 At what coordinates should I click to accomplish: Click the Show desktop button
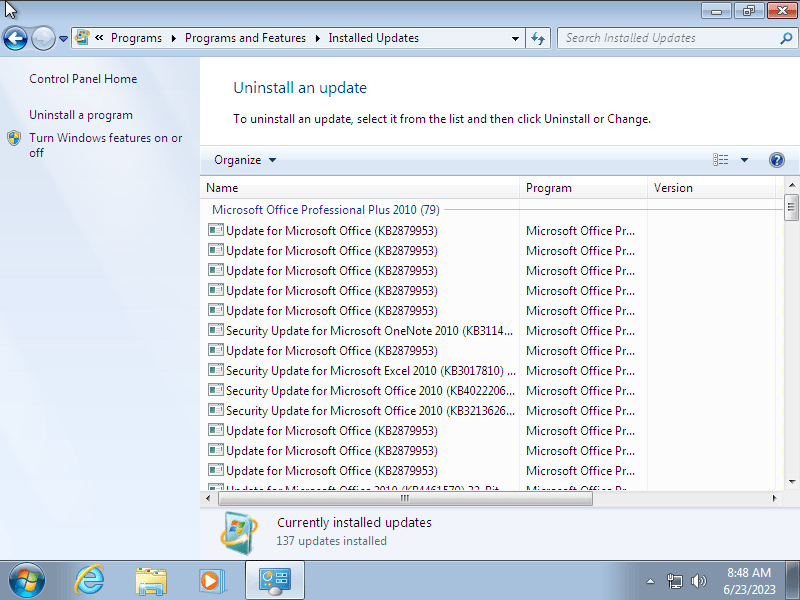[x=792, y=581]
